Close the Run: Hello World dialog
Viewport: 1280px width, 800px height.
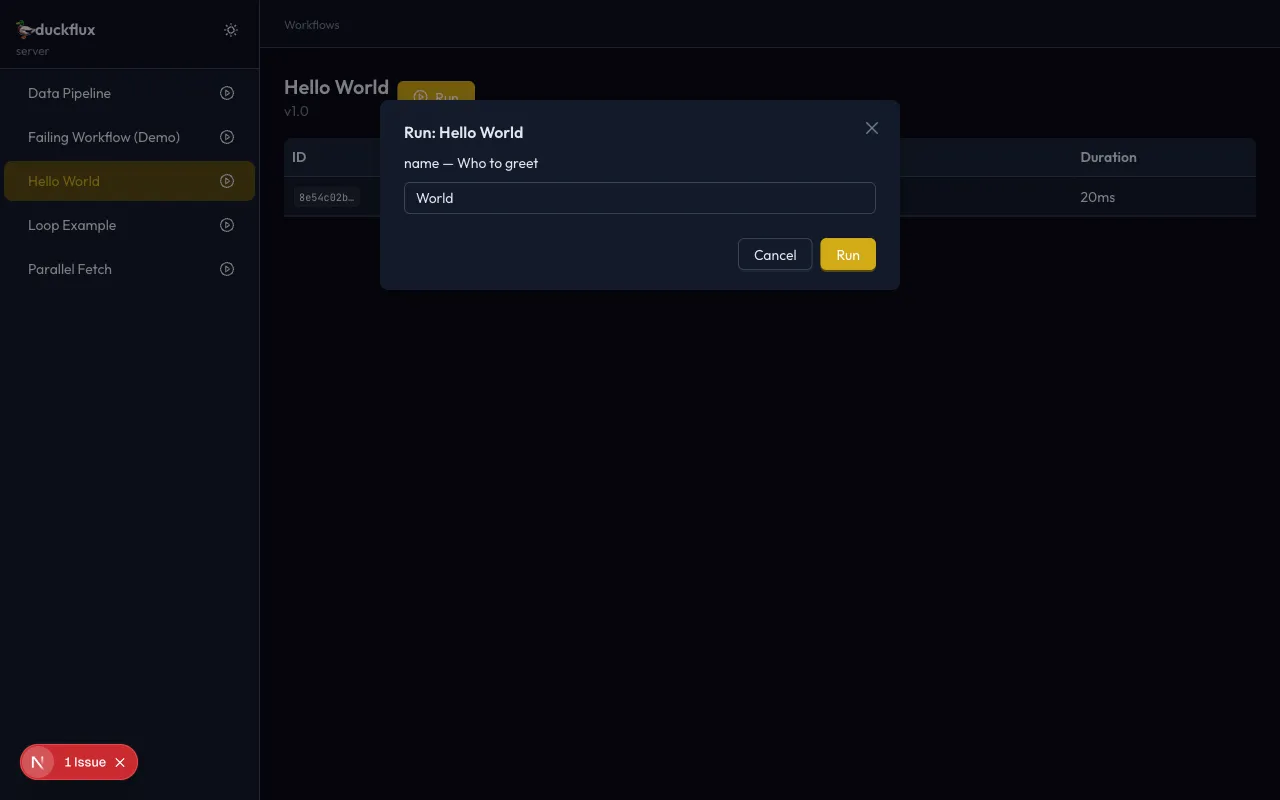coord(872,128)
